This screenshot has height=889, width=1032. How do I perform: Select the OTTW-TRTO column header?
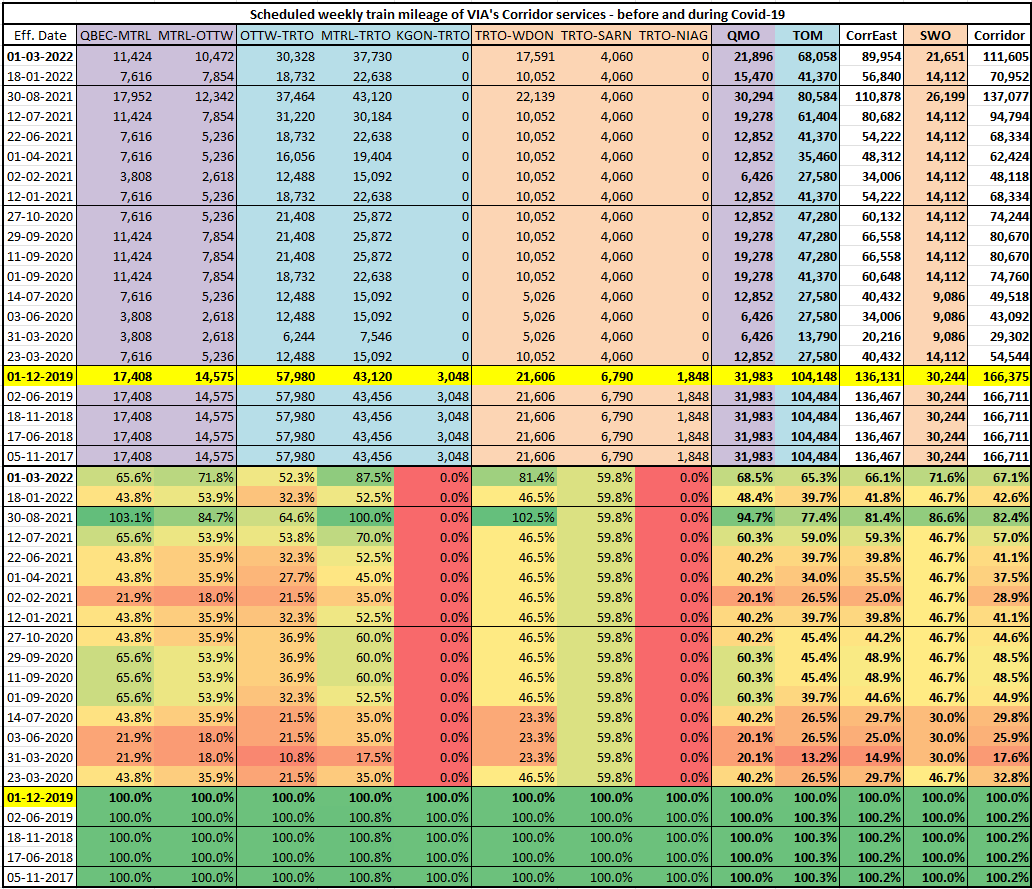(276, 35)
